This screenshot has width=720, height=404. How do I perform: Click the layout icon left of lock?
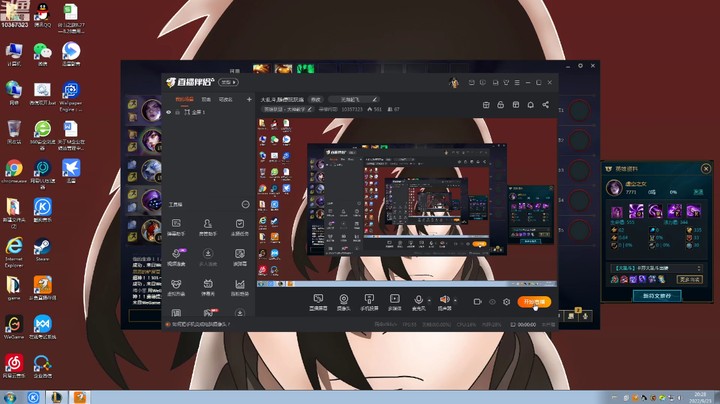click(486, 105)
